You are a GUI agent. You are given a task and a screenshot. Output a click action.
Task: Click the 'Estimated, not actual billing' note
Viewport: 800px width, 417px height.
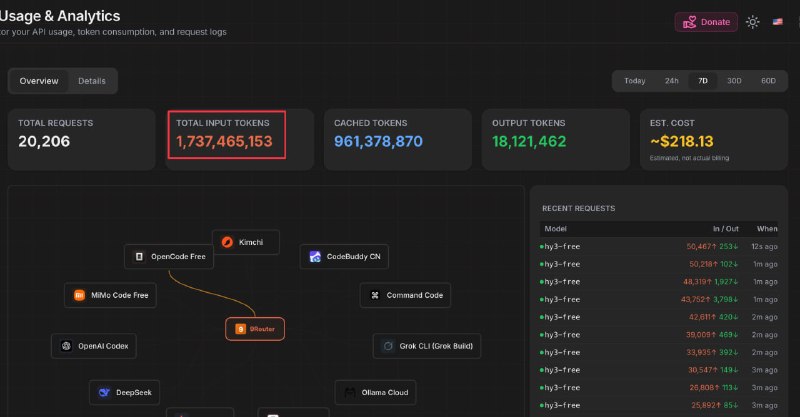tap(689, 158)
